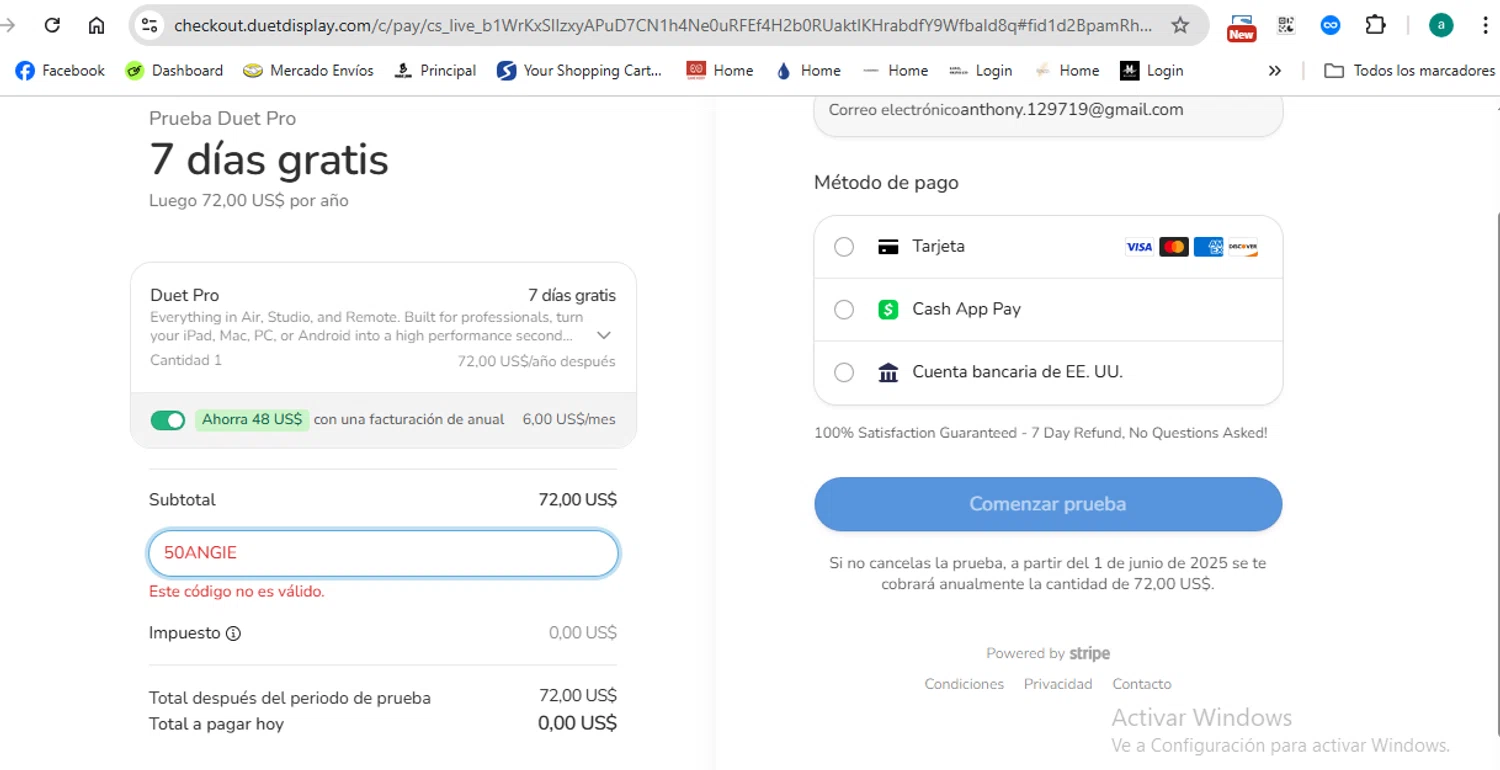Image resolution: width=1500 pixels, height=770 pixels.
Task: Click the American Express logo
Action: click(1208, 247)
